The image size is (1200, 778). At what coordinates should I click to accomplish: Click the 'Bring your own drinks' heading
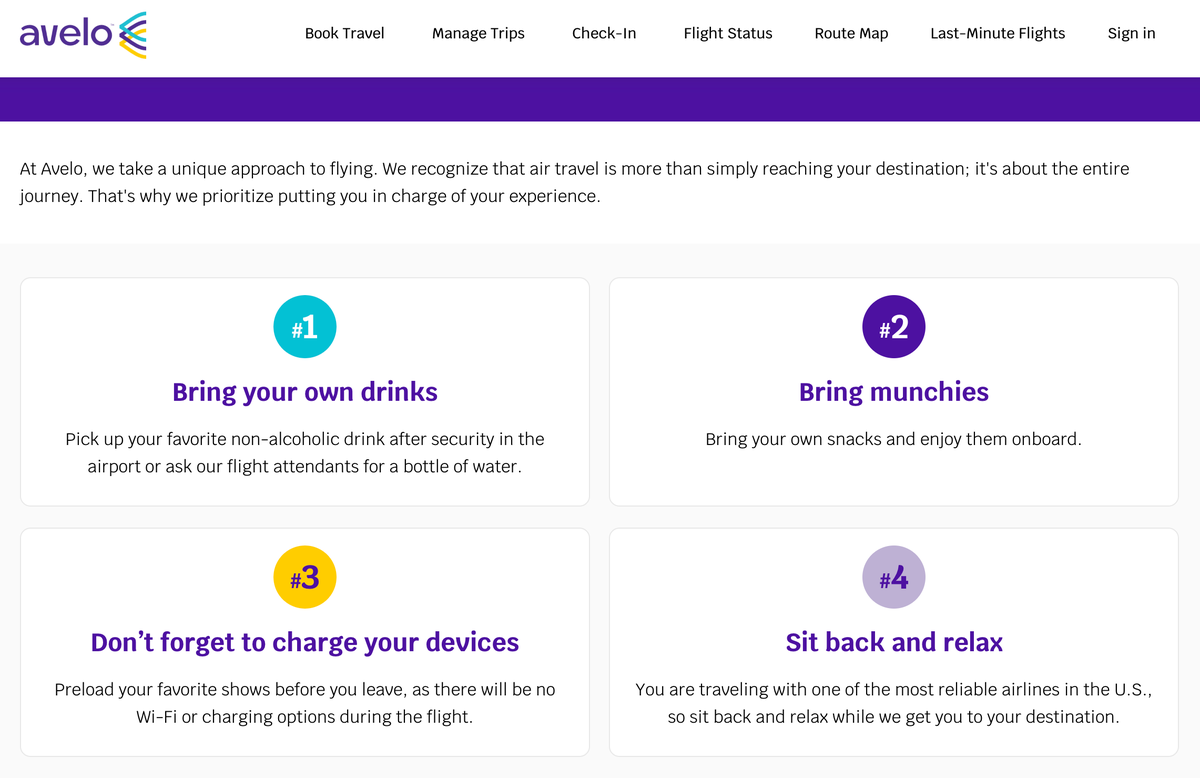305,391
